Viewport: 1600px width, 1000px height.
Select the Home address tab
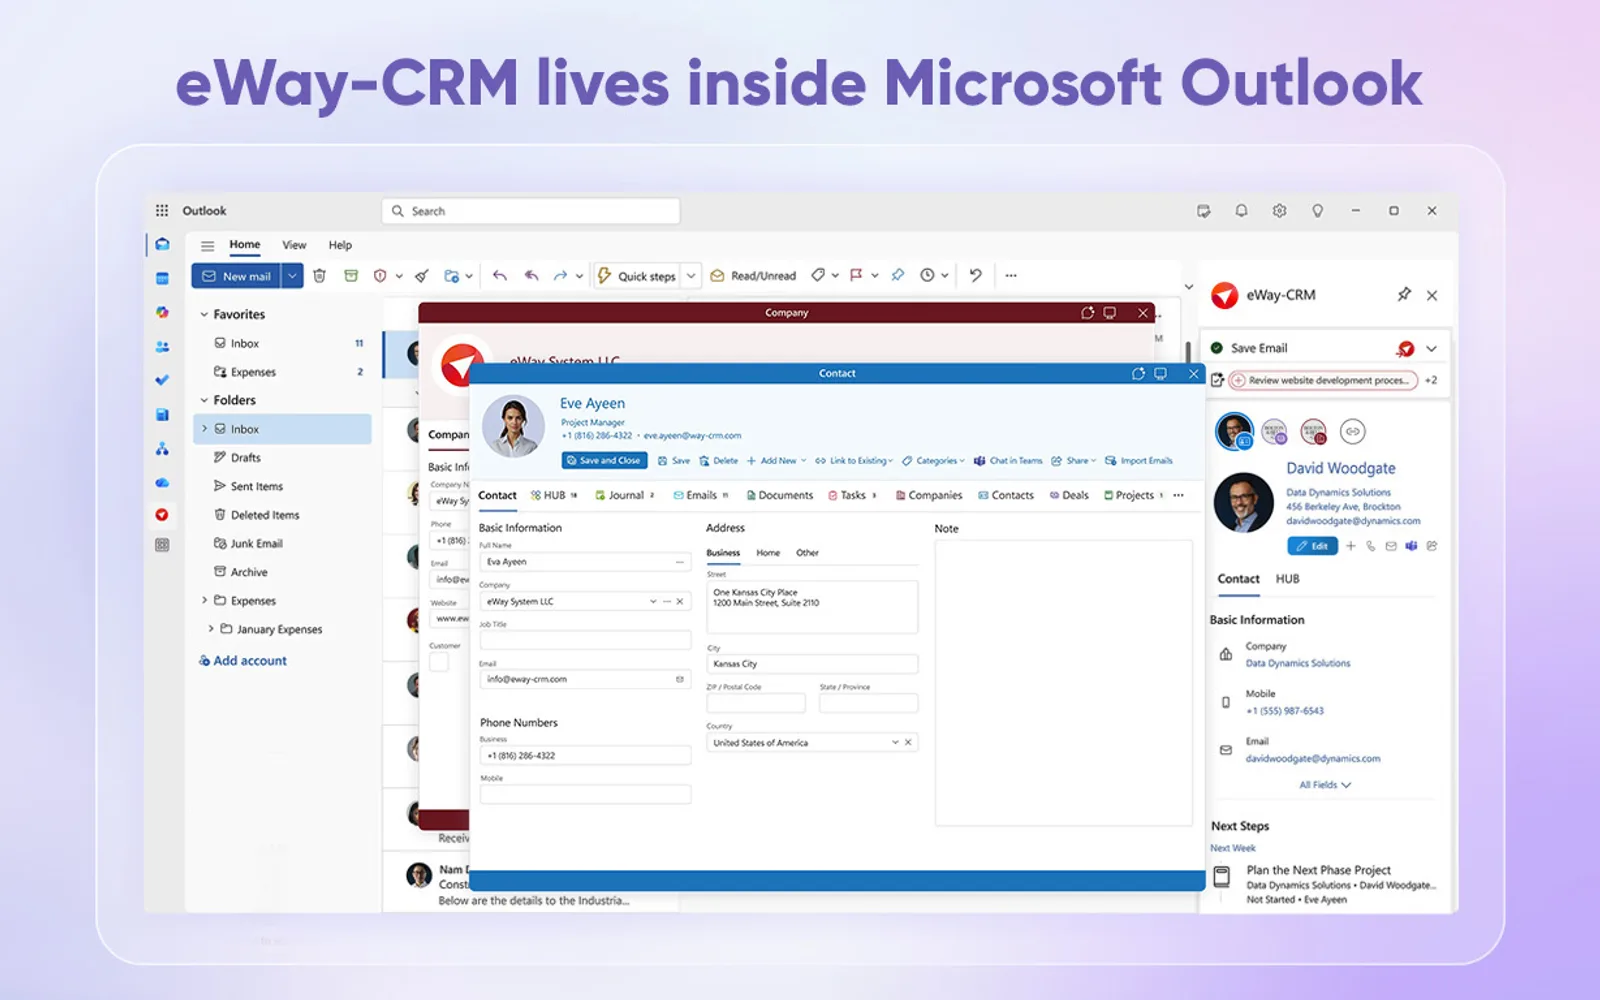[768, 553]
